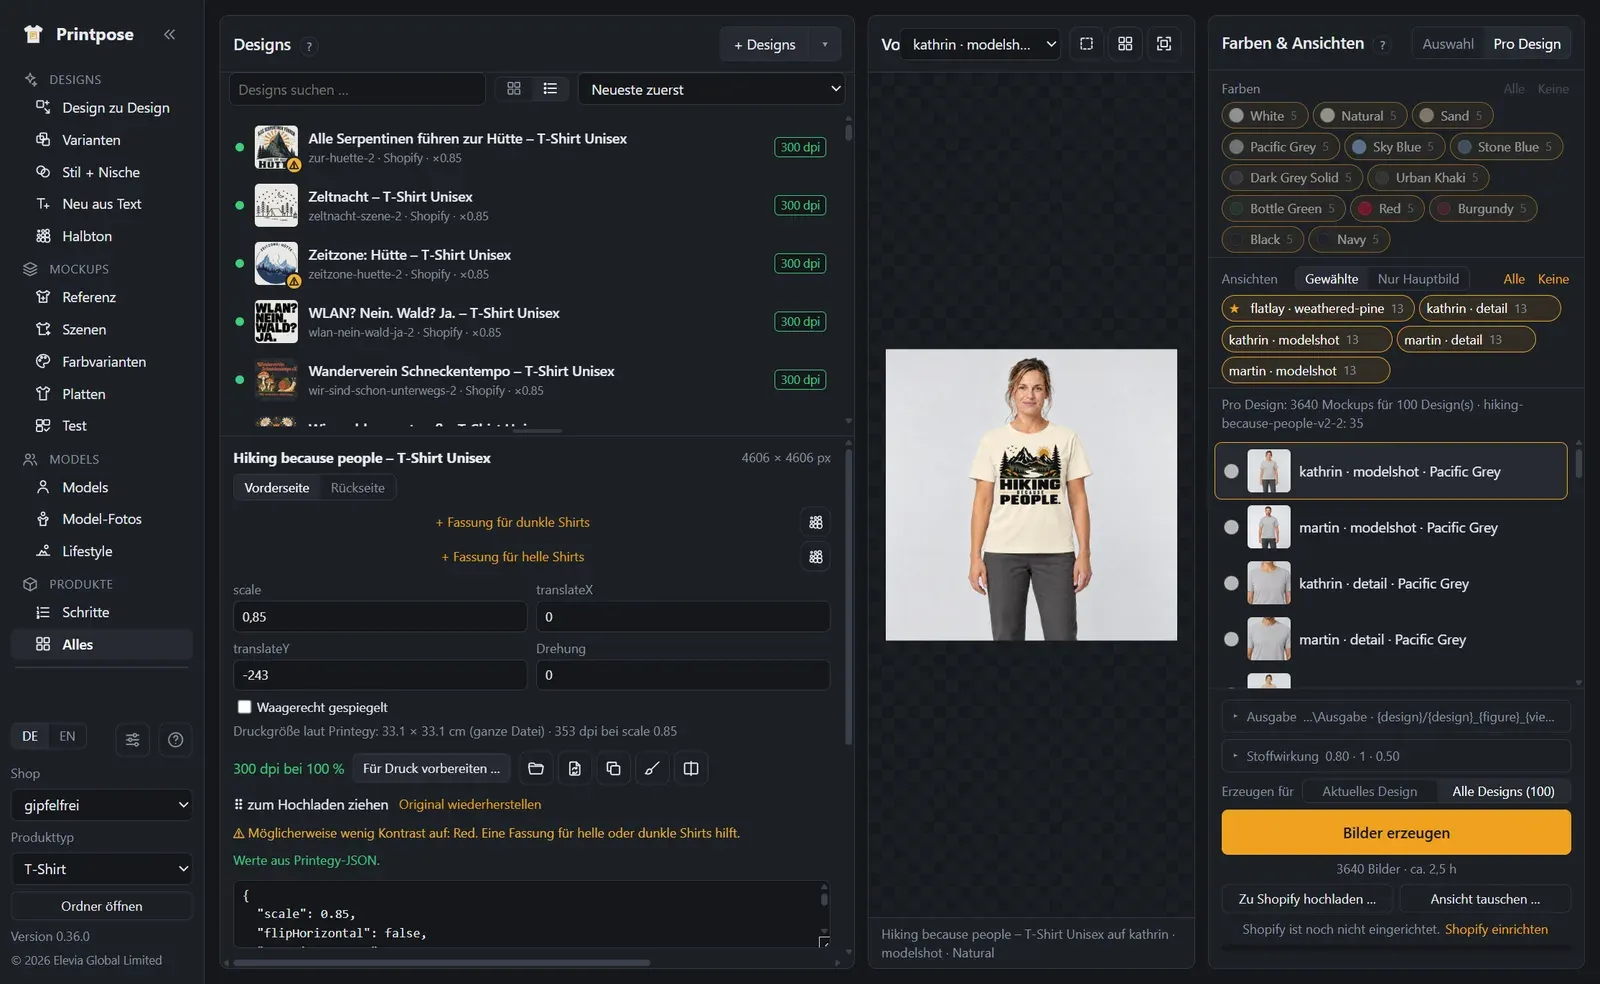Enable the Waagerecht gespiegelt checkbox
This screenshot has height=984, width=1600.
[x=244, y=707]
